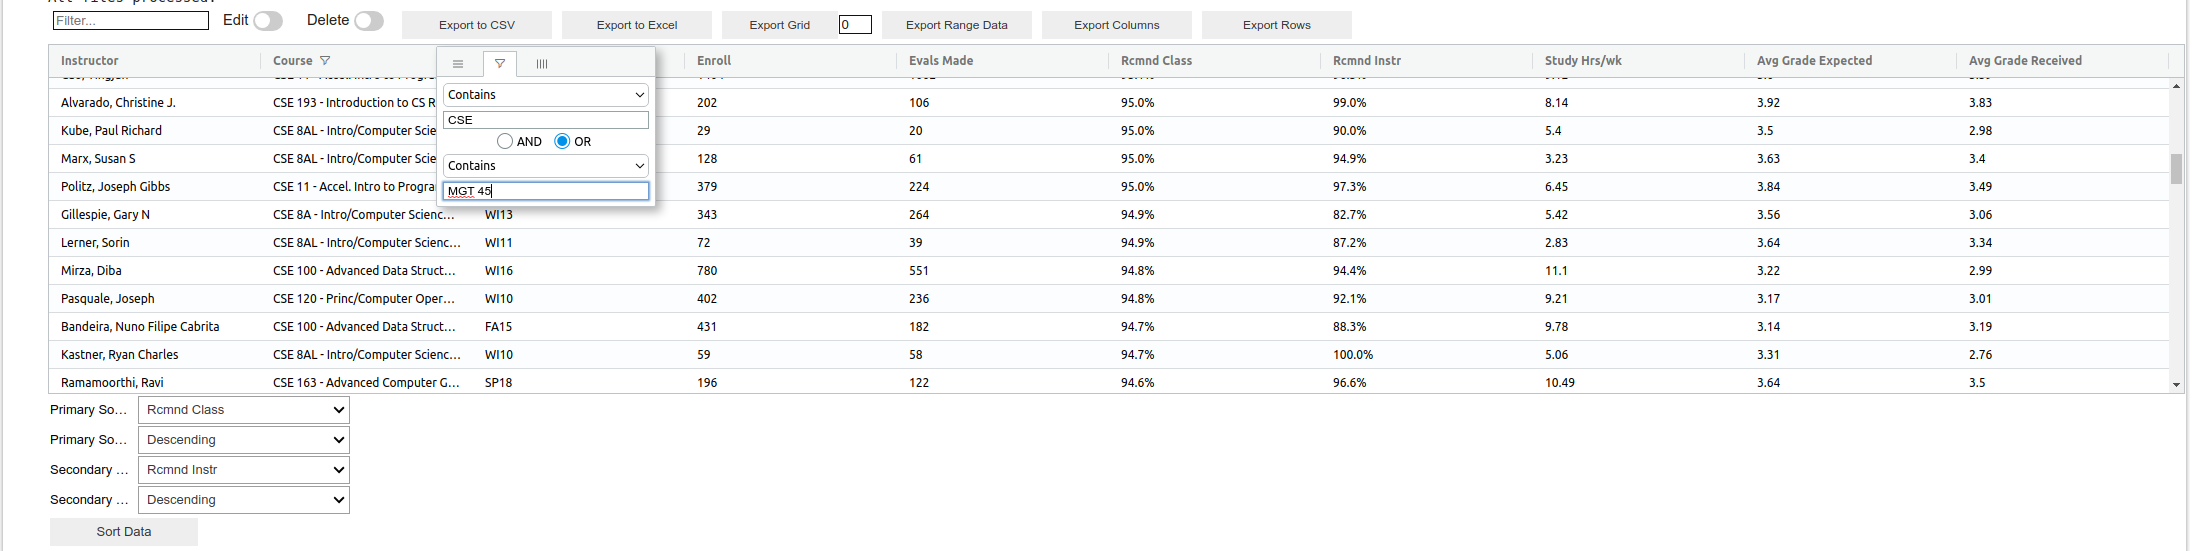Open the columns tab in column popup
The width and height of the screenshot is (2200, 551).
coord(542,64)
